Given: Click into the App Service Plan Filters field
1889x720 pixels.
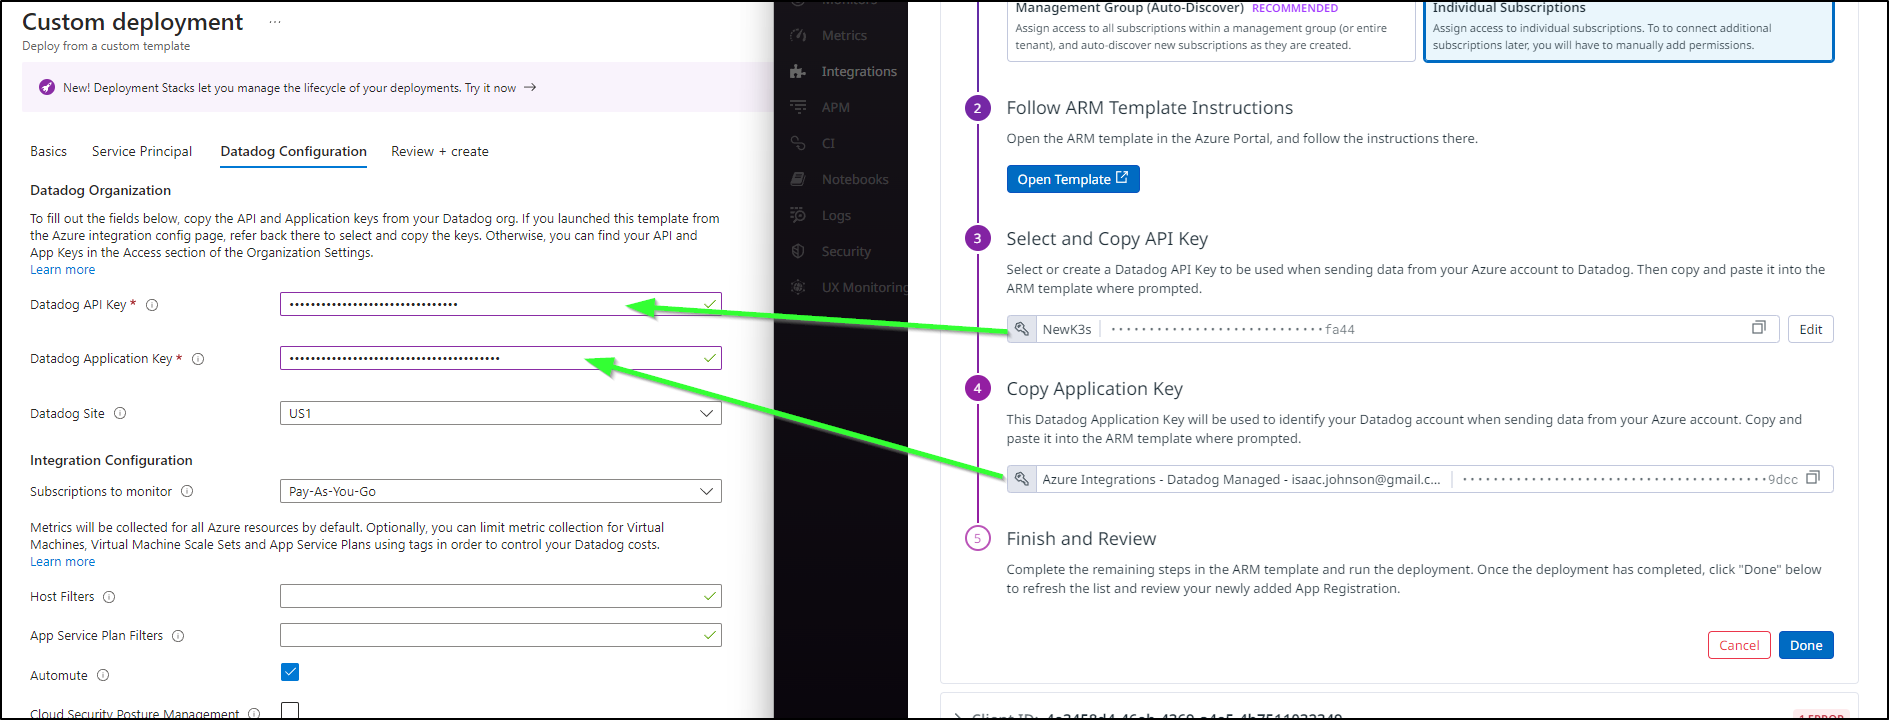Looking at the screenshot, I should coord(501,635).
